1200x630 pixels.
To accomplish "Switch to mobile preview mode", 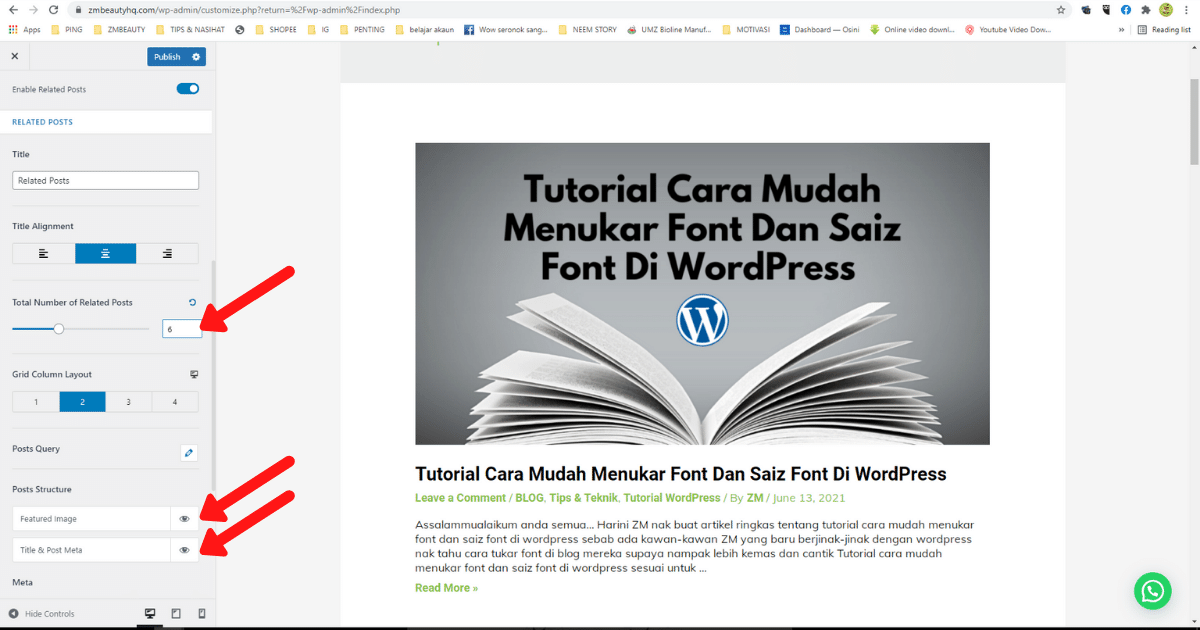I will (x=202, y=613).
